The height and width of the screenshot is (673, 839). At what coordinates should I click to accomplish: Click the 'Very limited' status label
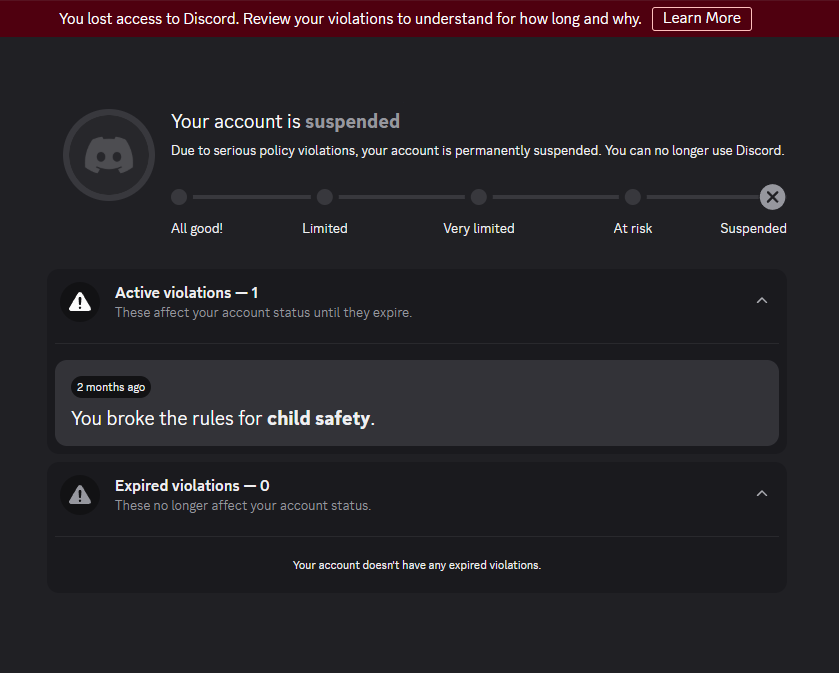pos(479,228)
